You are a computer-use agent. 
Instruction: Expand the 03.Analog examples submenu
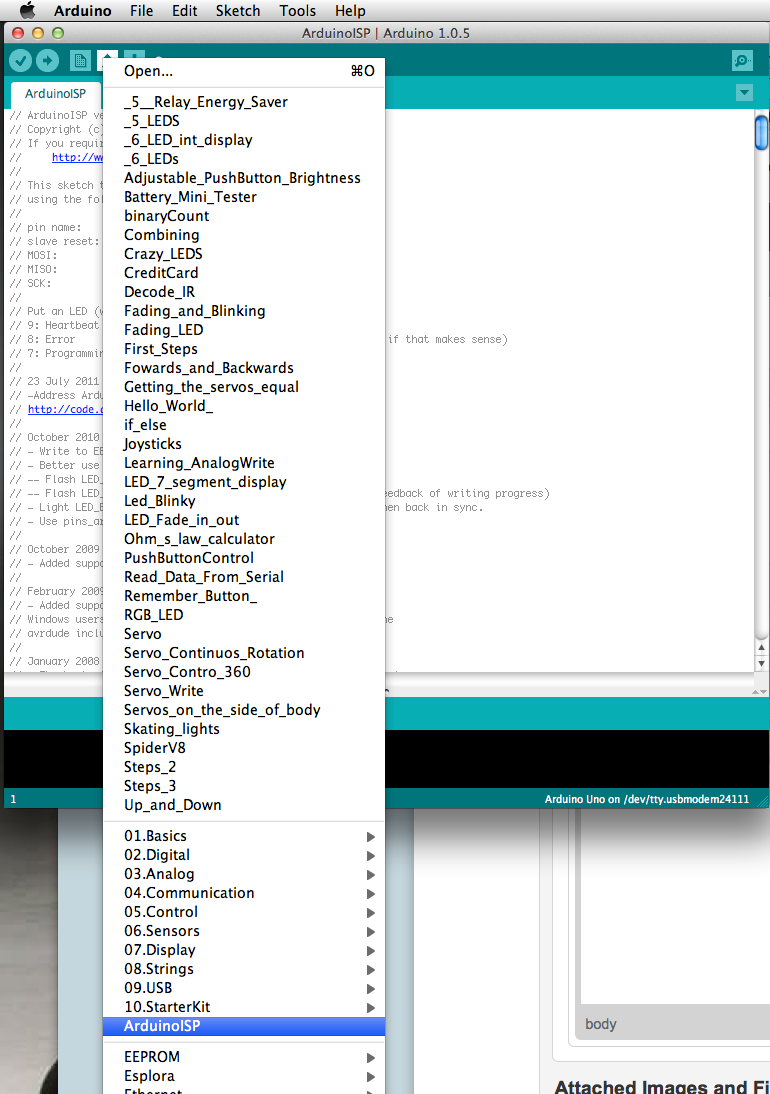tap(244, 874)
